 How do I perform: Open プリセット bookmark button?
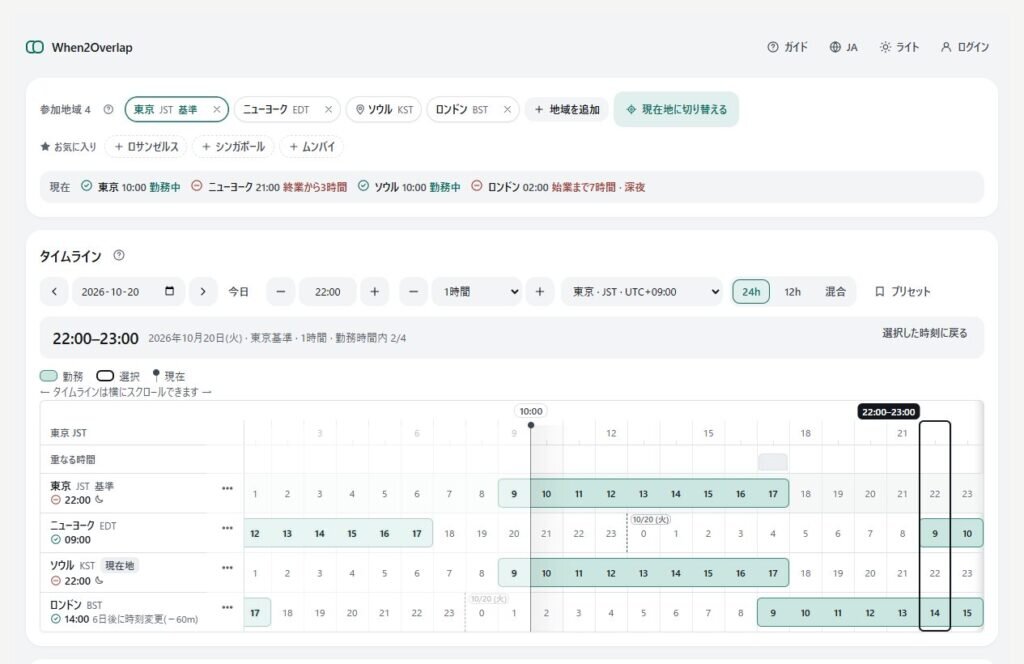click(902, 292)
